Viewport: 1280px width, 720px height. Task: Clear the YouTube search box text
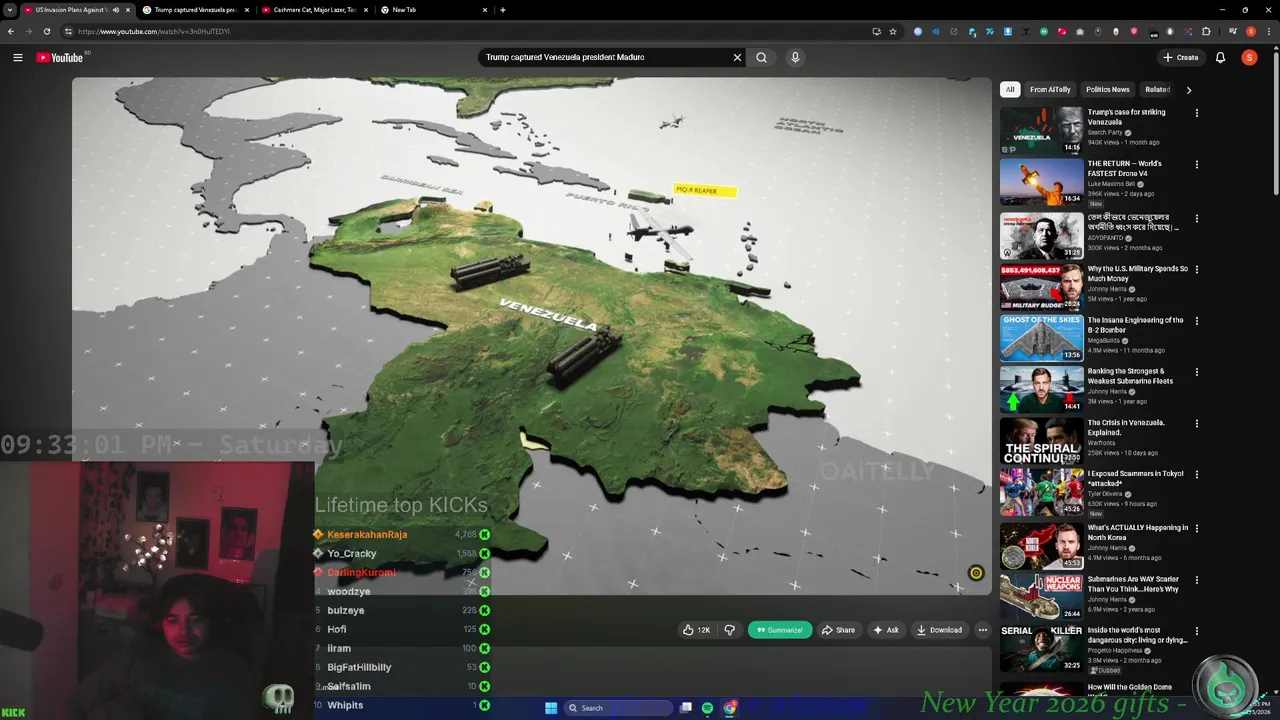pos(737,57)
